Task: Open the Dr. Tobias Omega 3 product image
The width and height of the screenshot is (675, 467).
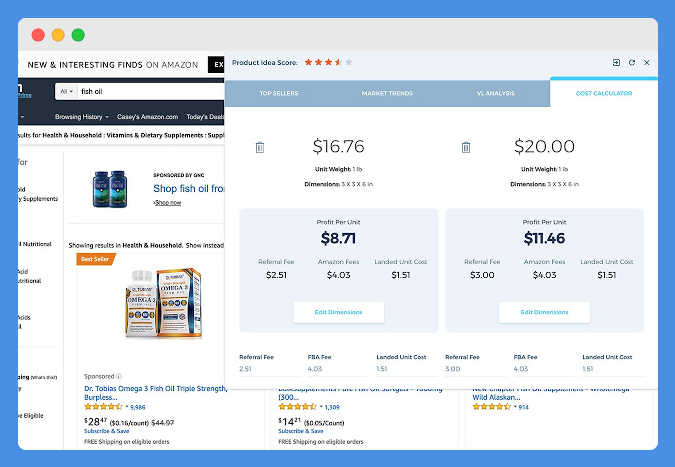Action: (164, 302)
